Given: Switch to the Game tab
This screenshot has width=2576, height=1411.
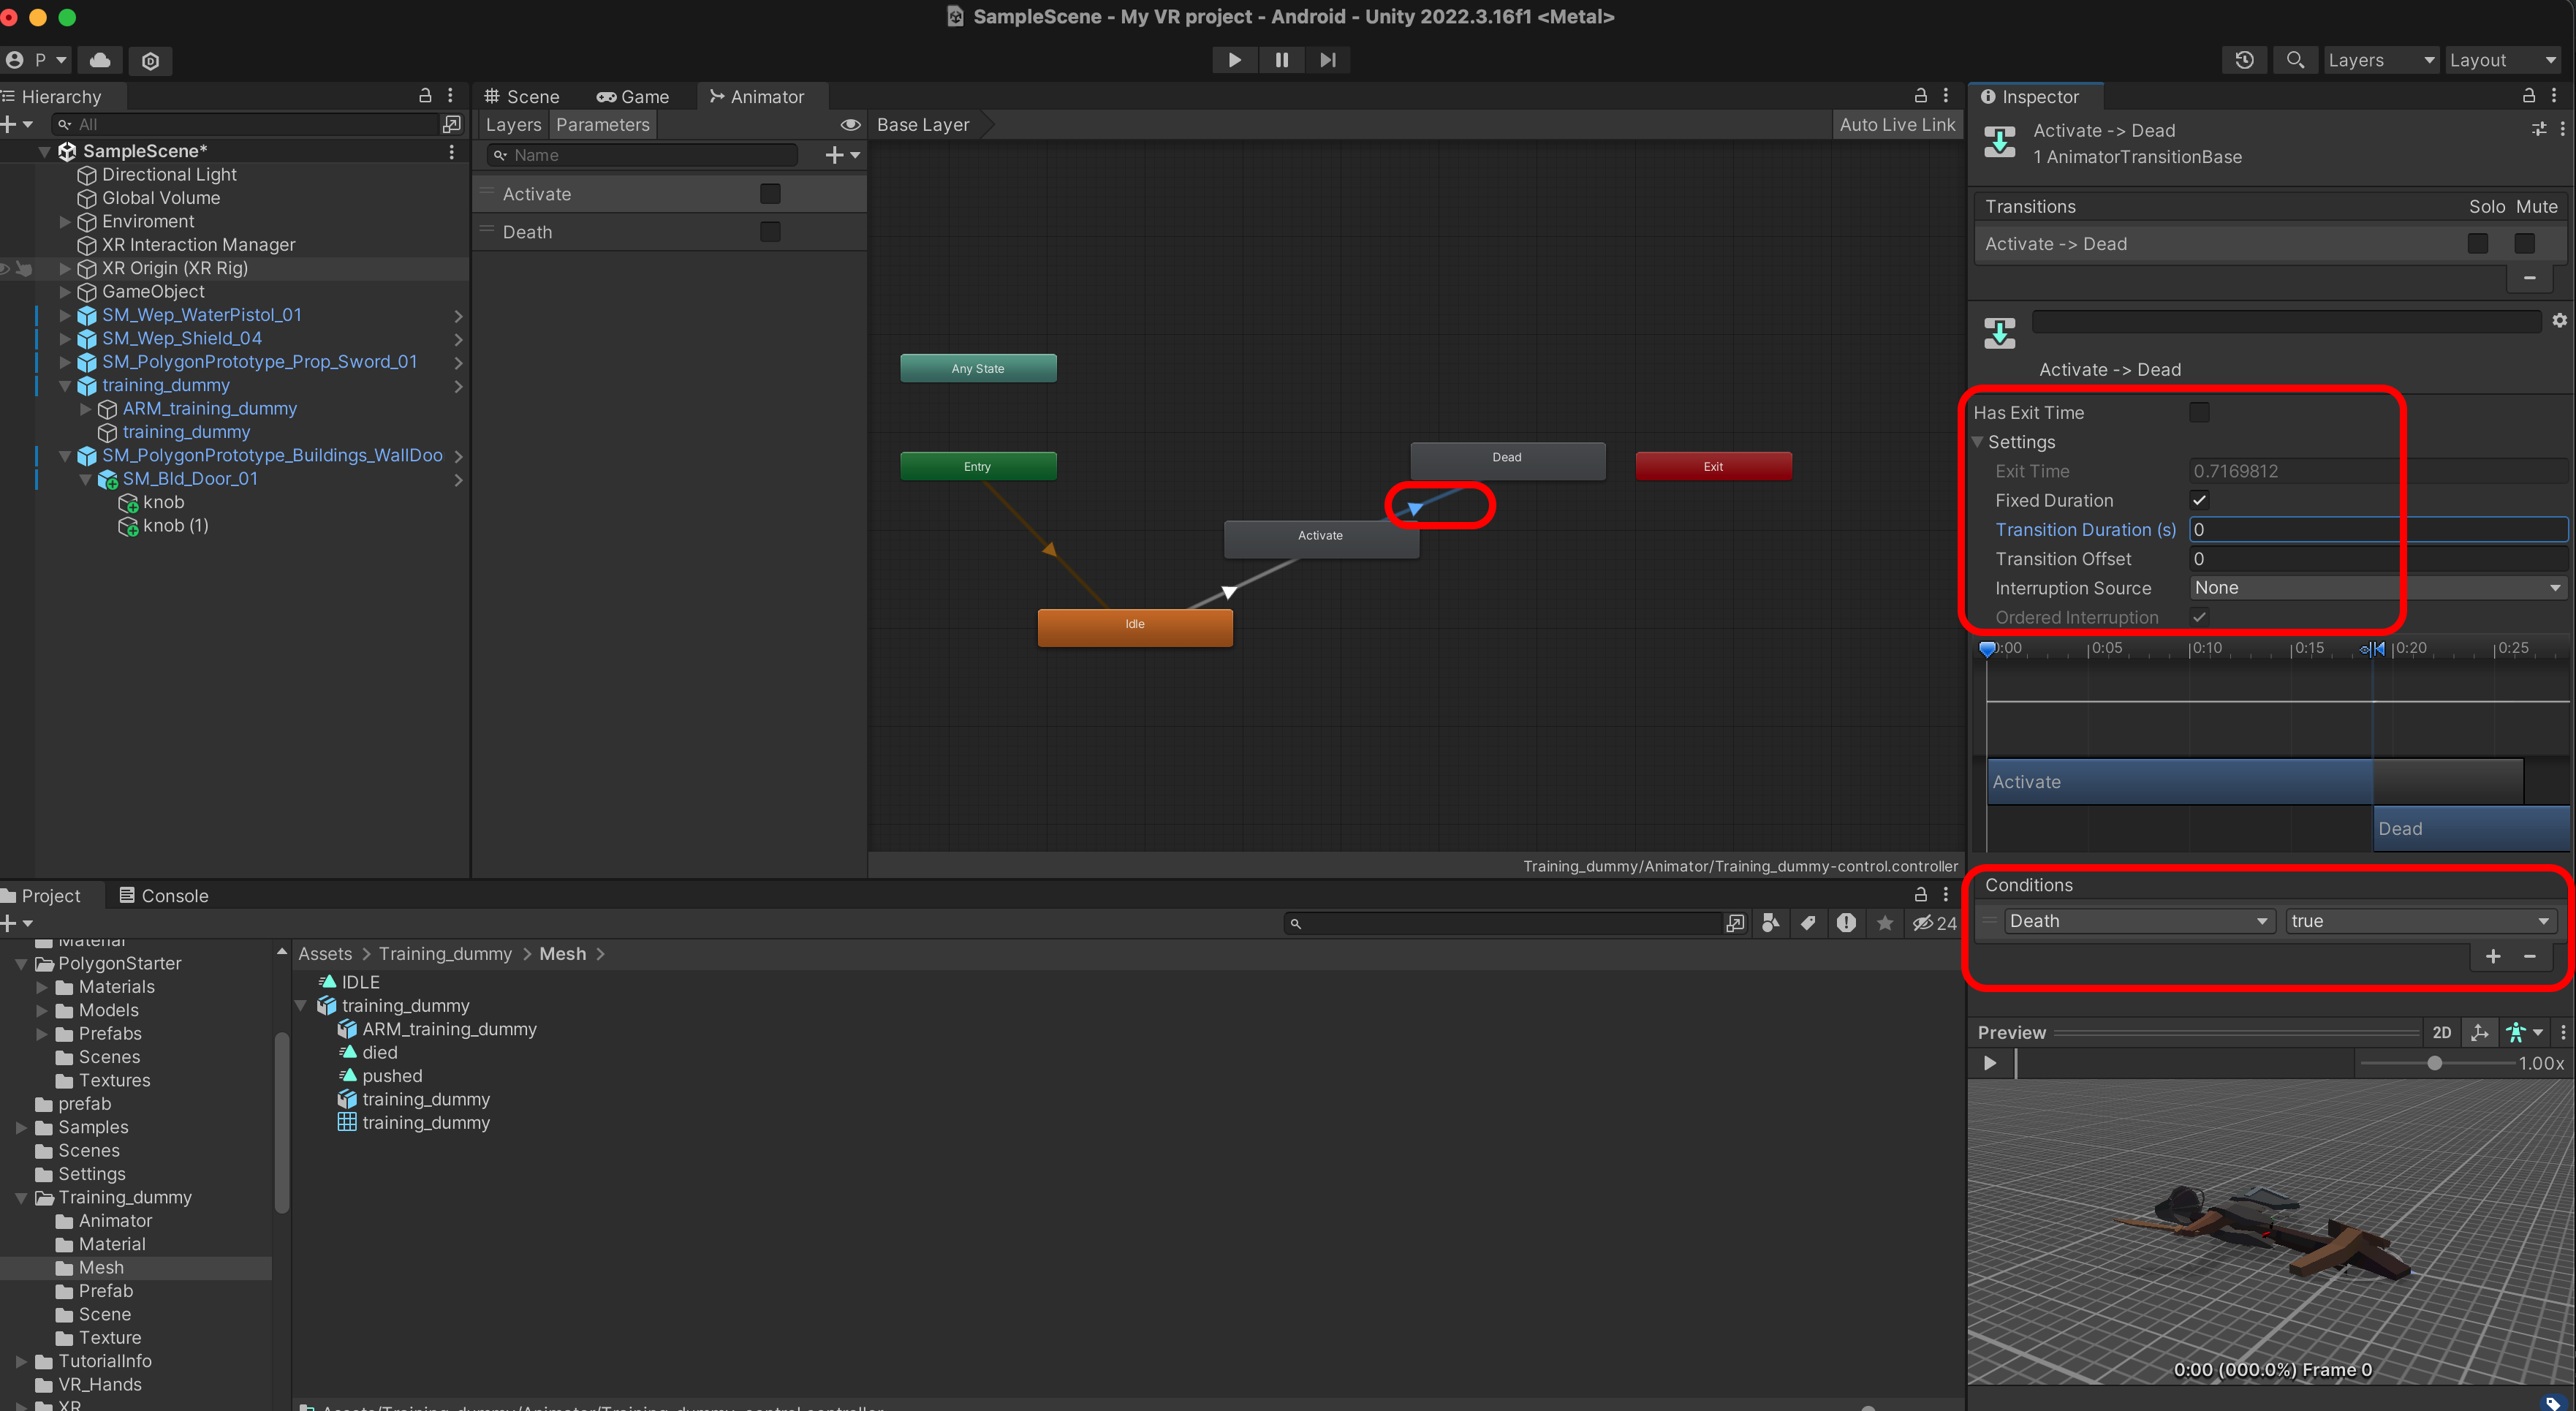Looking at the screenshot, I should click(633, 97).
